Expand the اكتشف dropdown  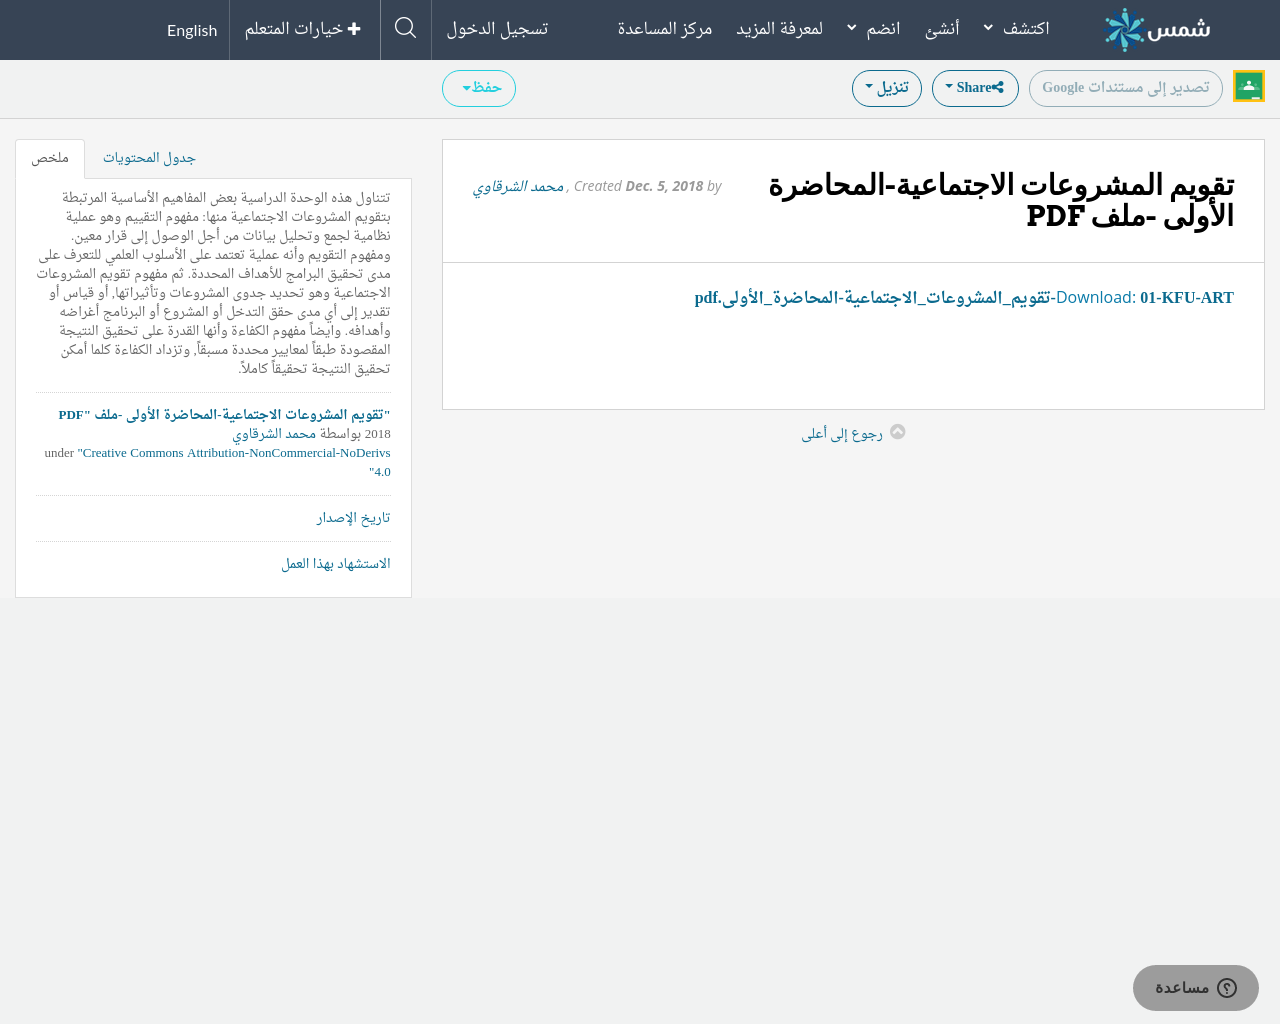point(1015,27)
